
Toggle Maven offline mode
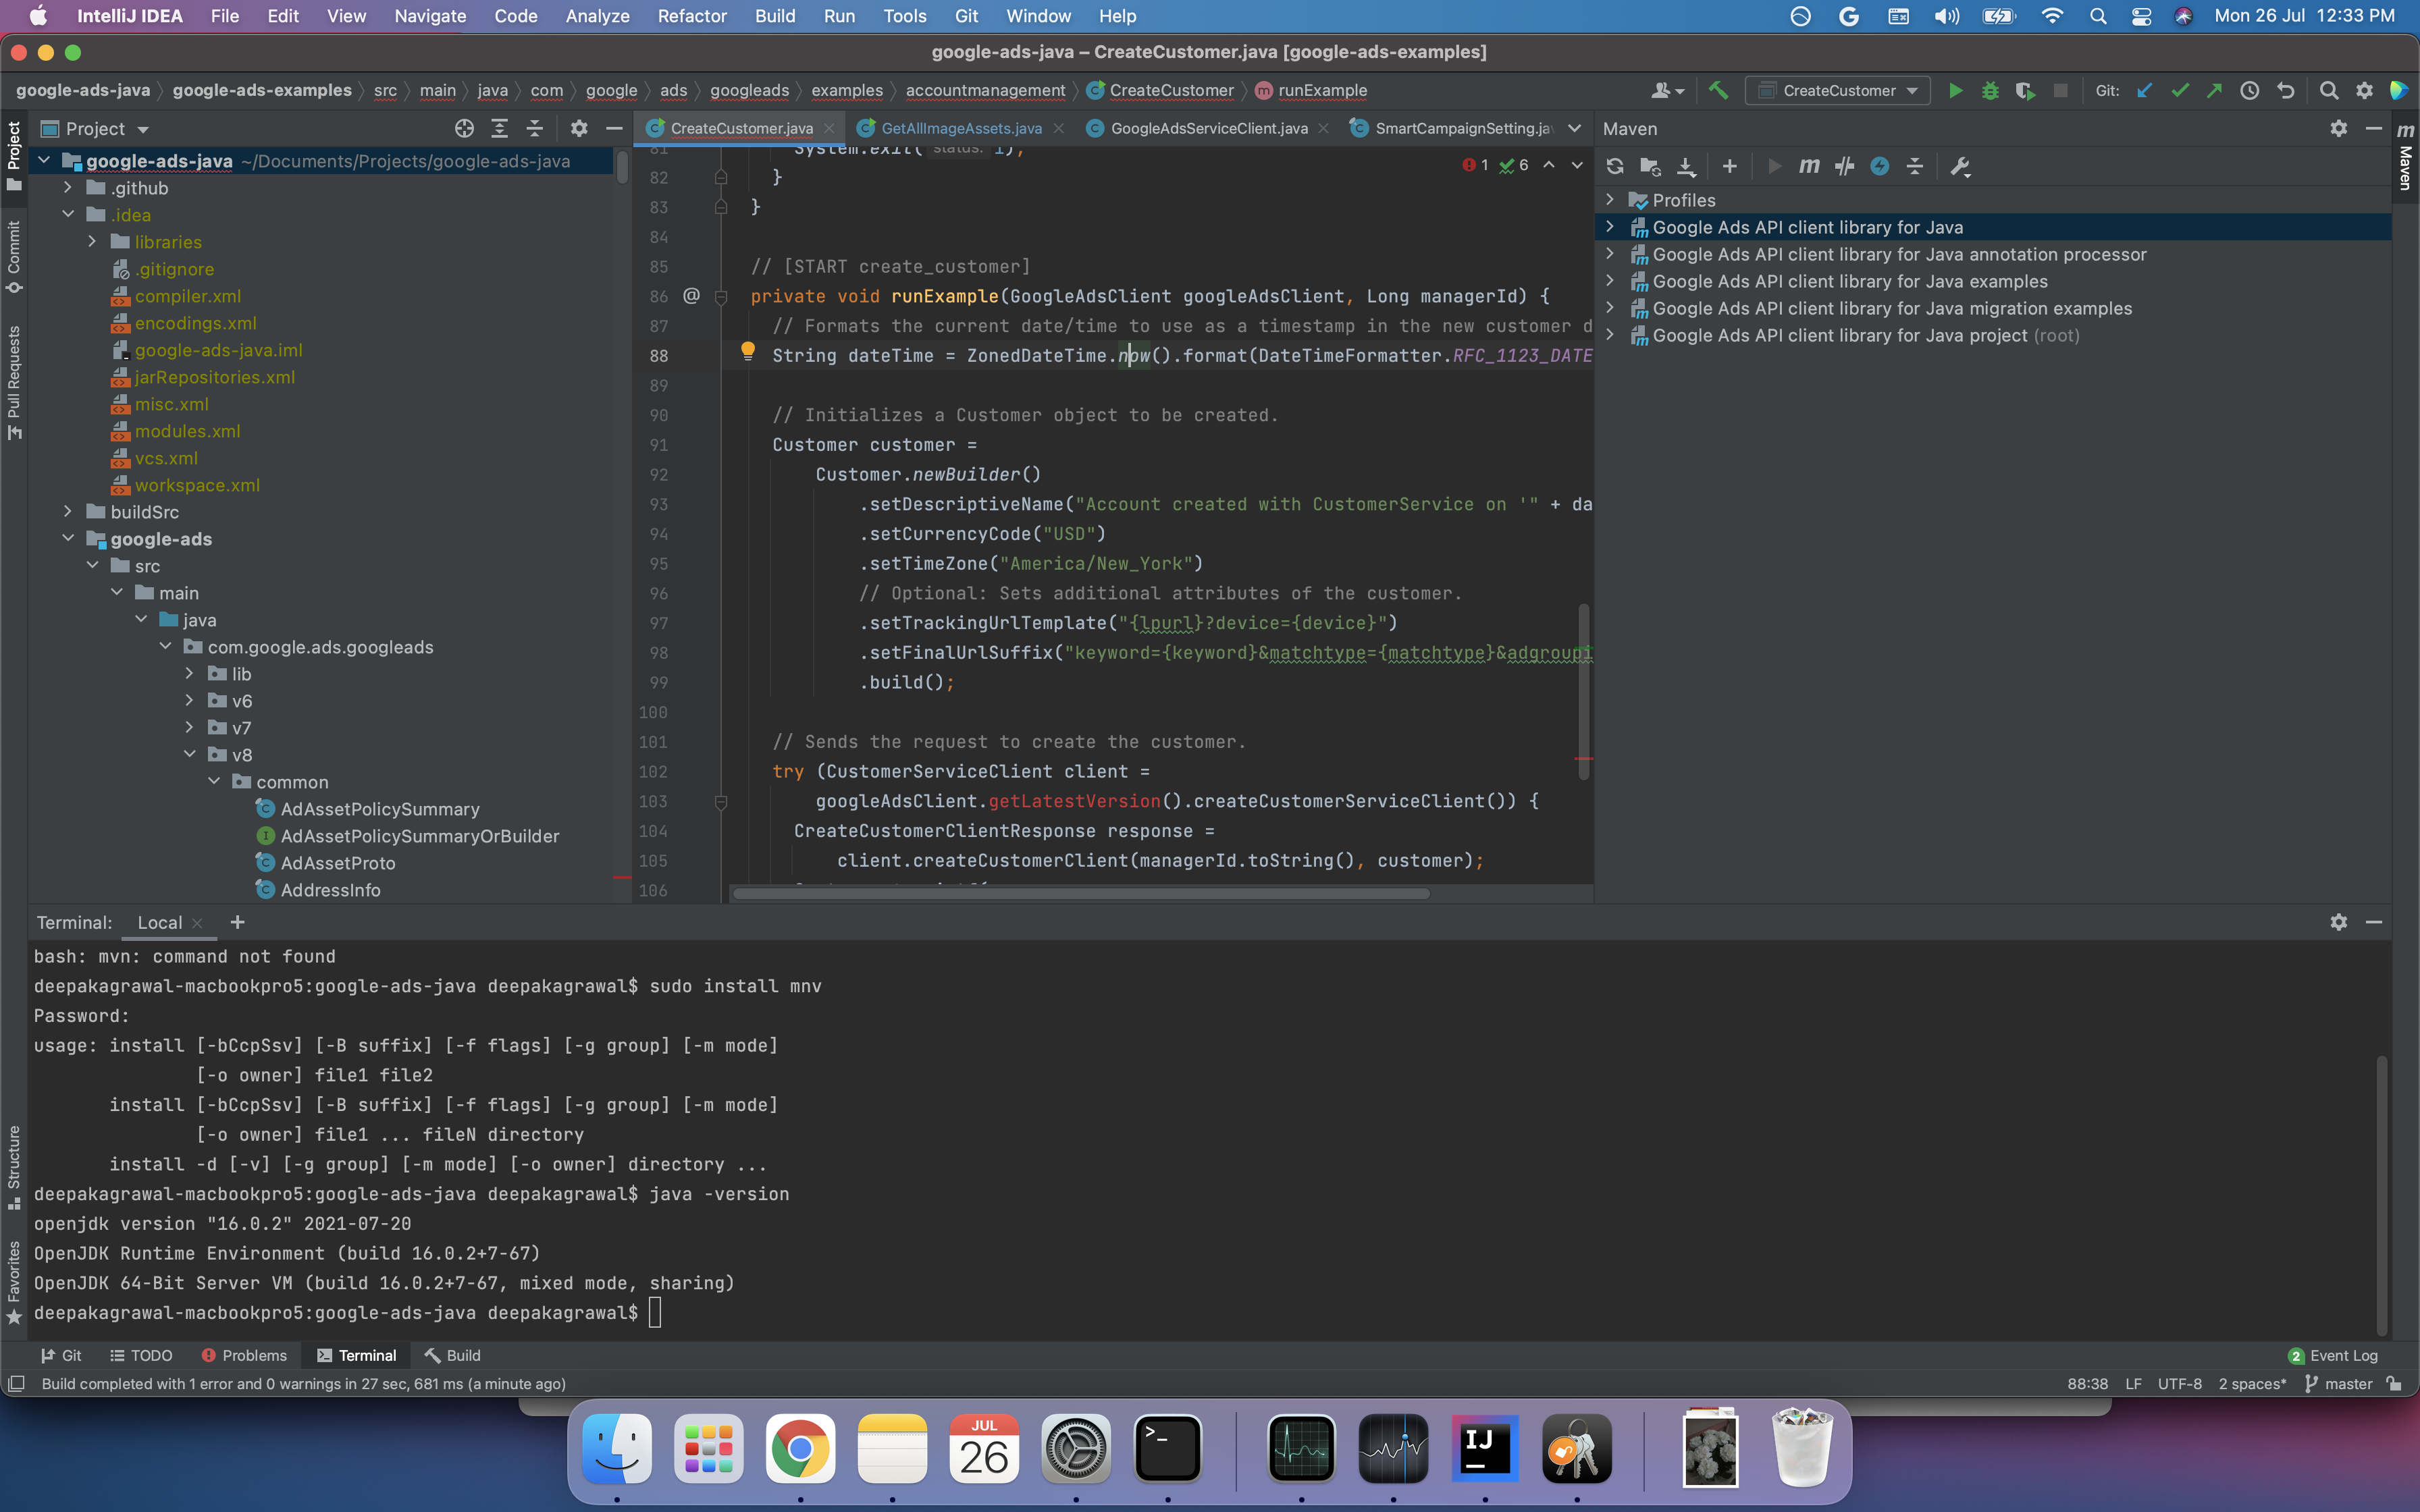(x=1844, y=166)
